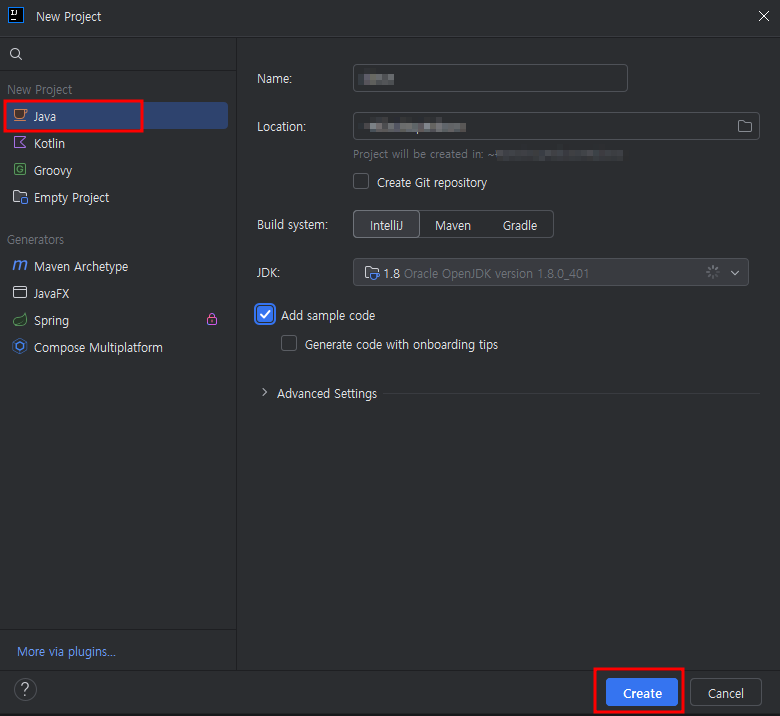The width and height of the screenshot is (780, 716).
Task: Click the Groovy logo icon
Action: click(x=20, y=170)
